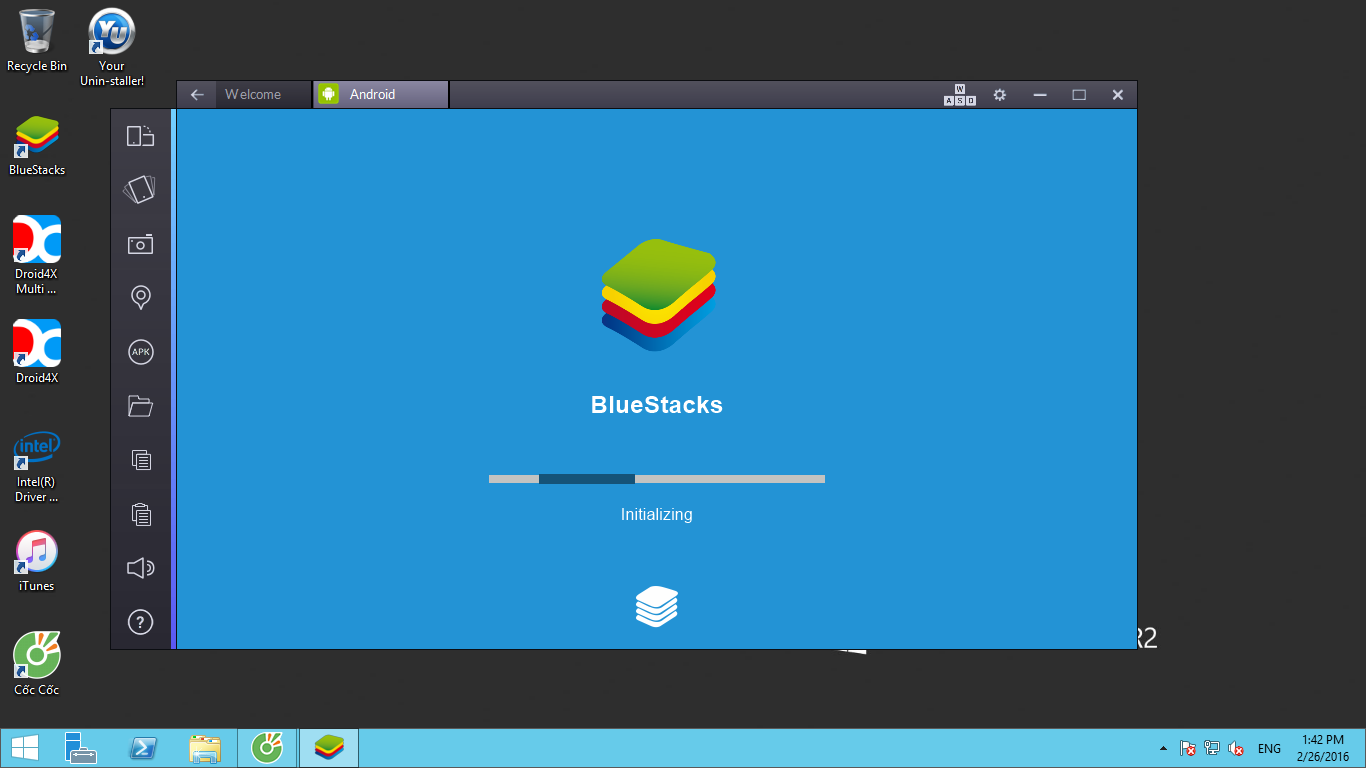This screenshot has width=1366, height=768.
Task: Click the white stacked layers icon at bottom
Action: [x=657, y=606]
